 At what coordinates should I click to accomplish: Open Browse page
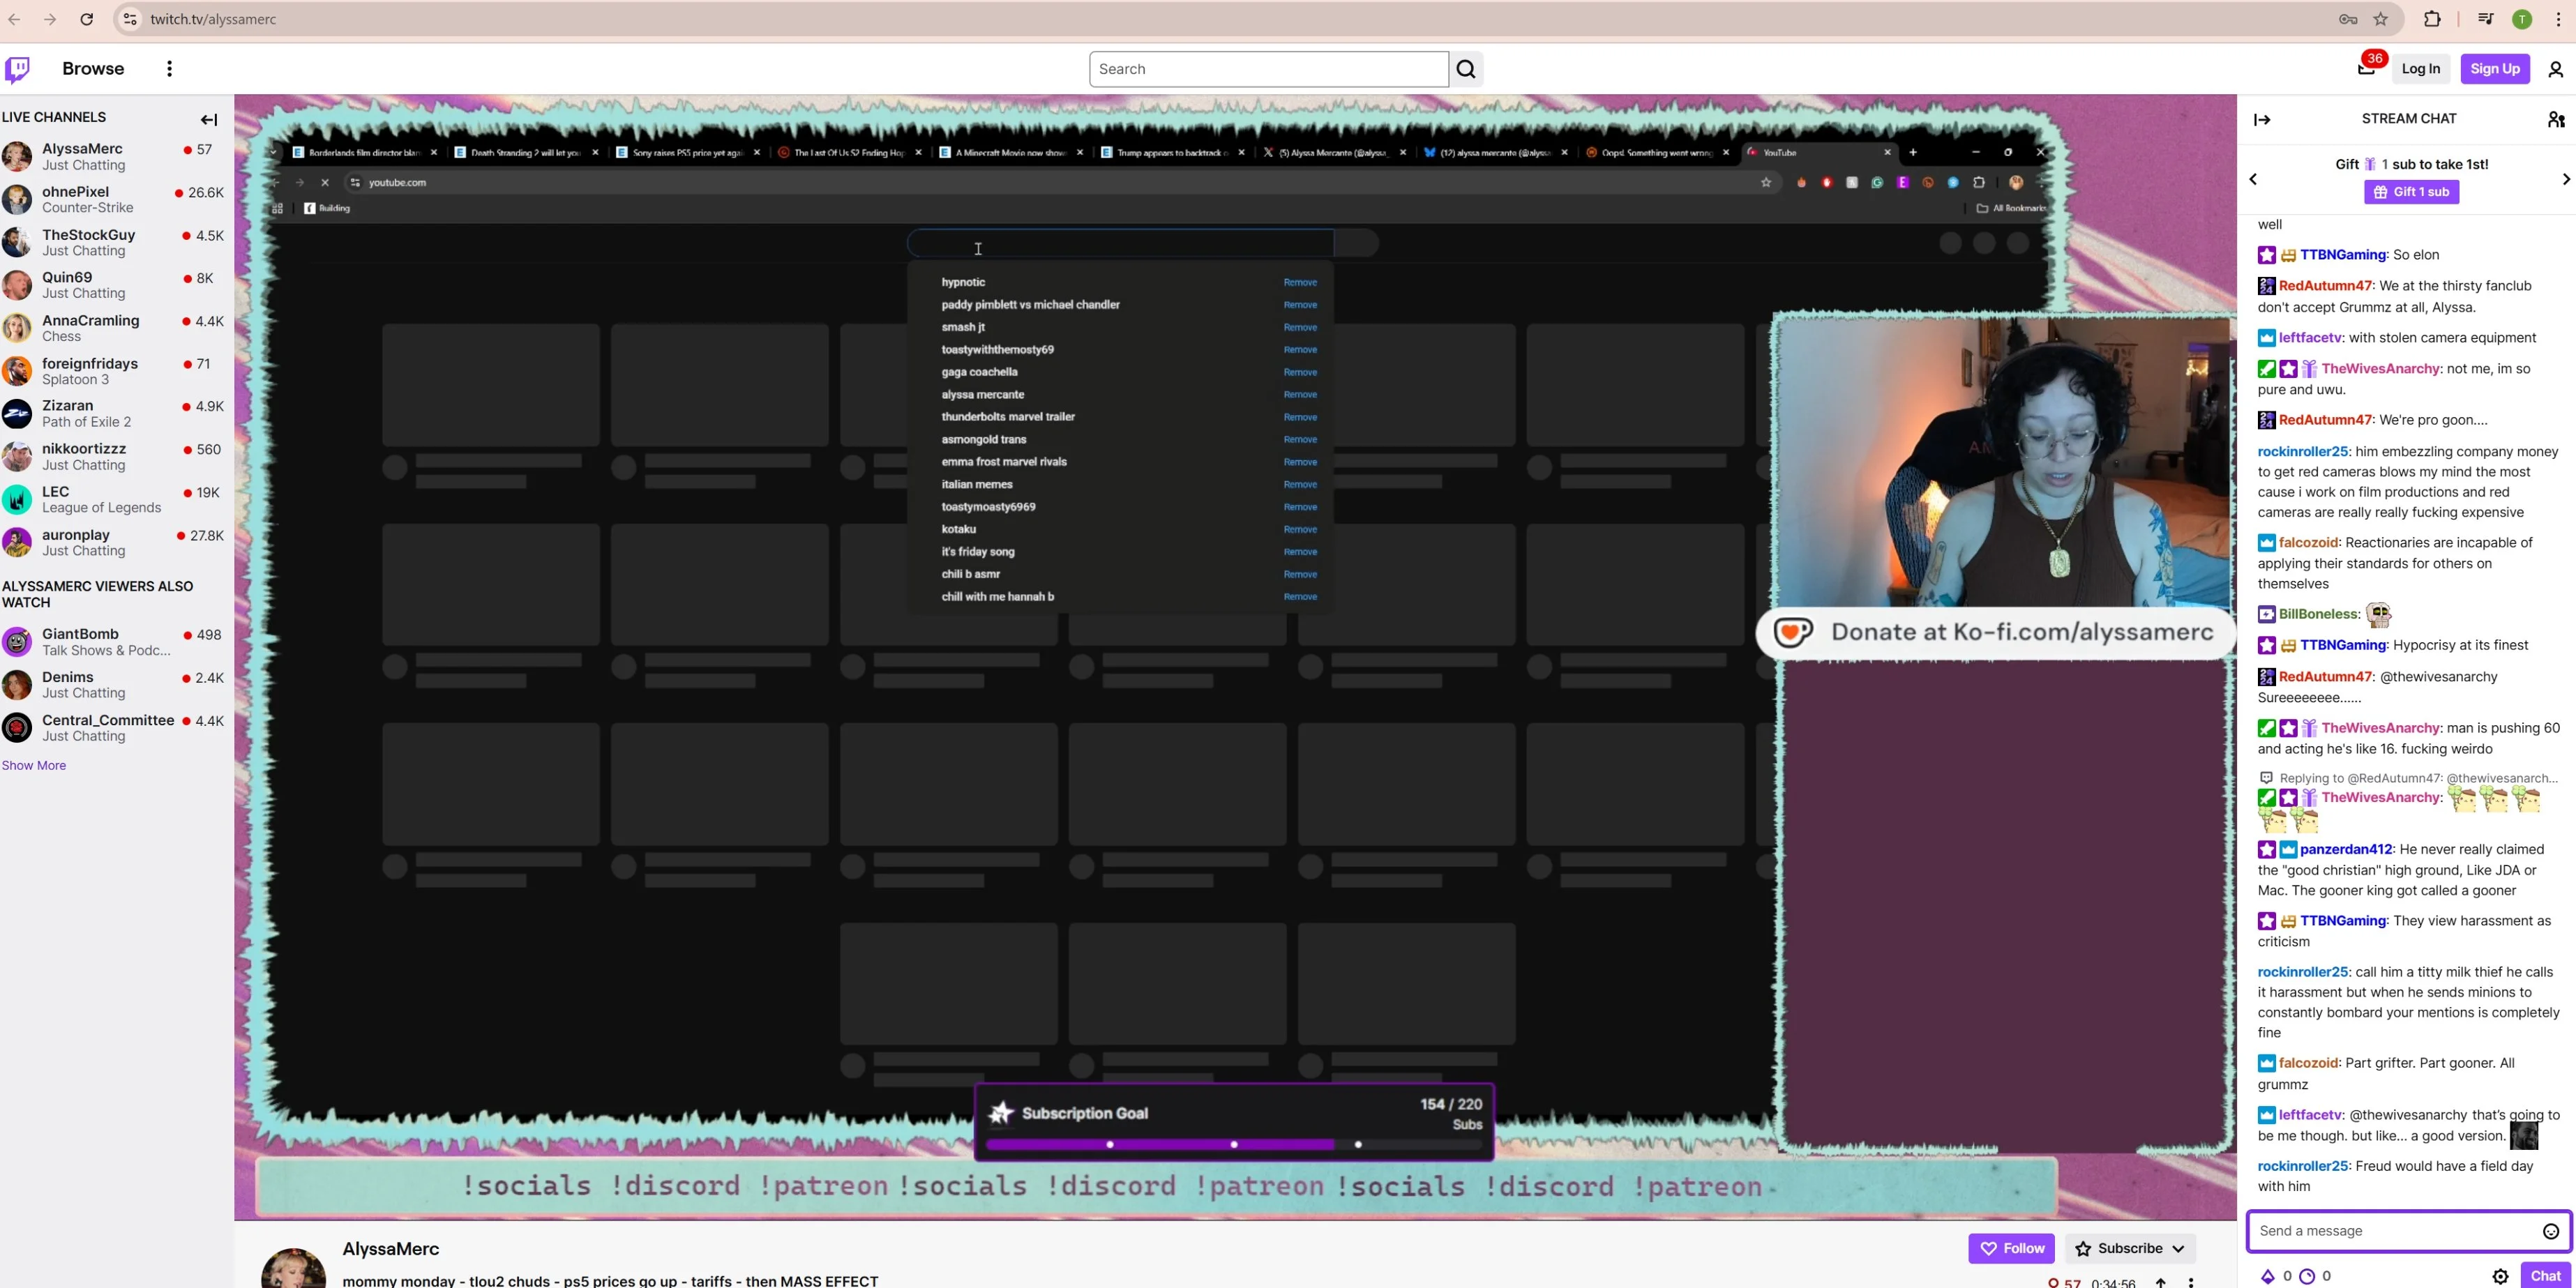point(93,68)
